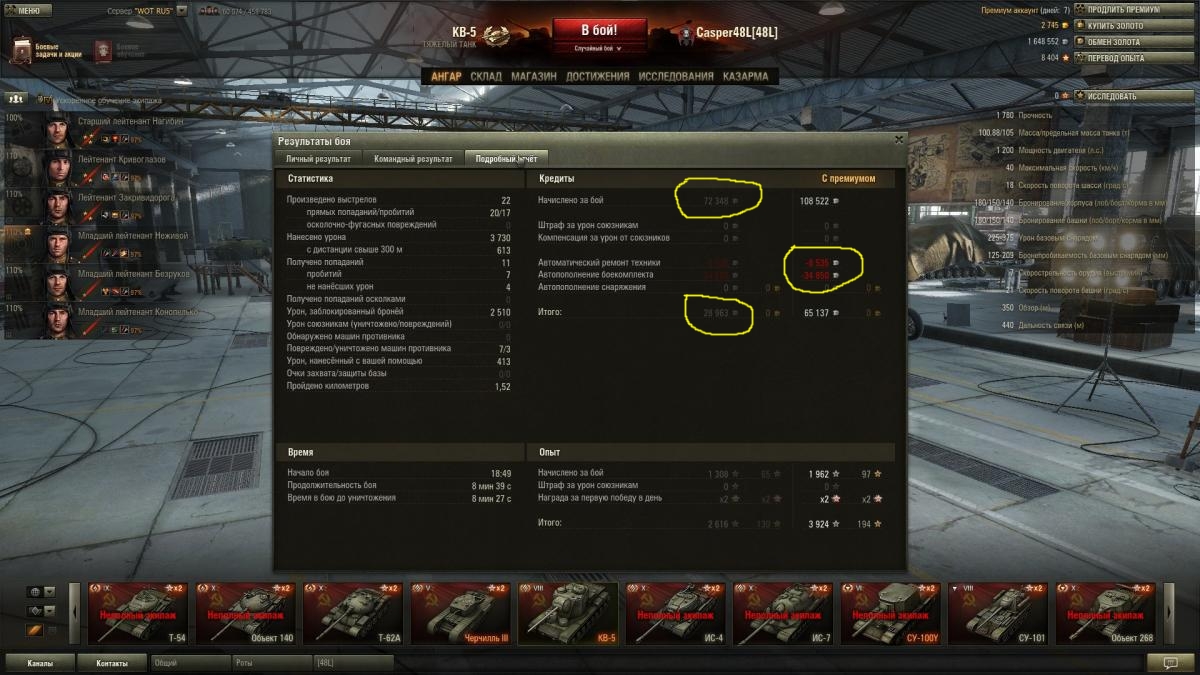
Task: Click the crew barracks icon above crew list
Action: click(15, 99)
